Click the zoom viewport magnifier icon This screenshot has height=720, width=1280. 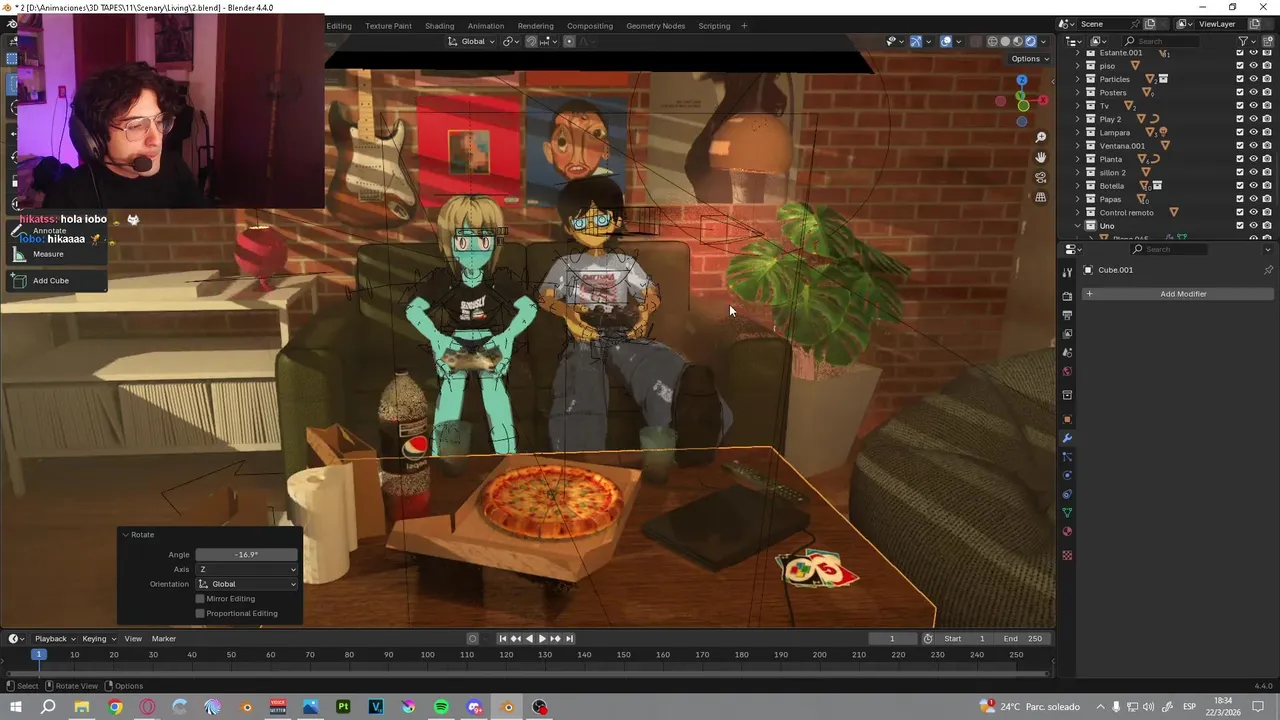1041,138
